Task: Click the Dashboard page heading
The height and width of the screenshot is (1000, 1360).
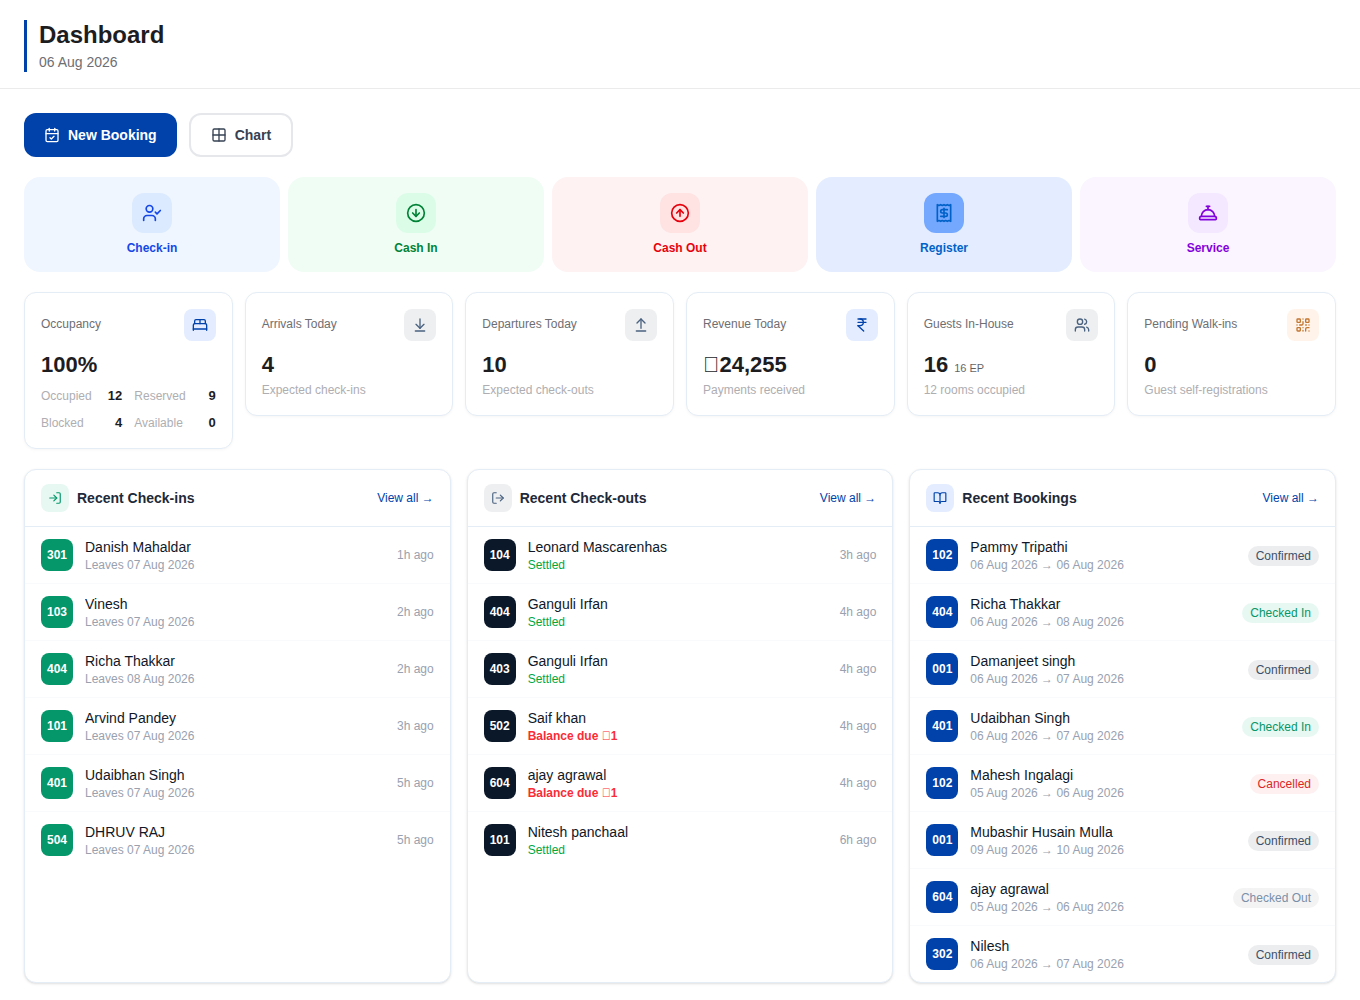Action: tap(101, 35)
